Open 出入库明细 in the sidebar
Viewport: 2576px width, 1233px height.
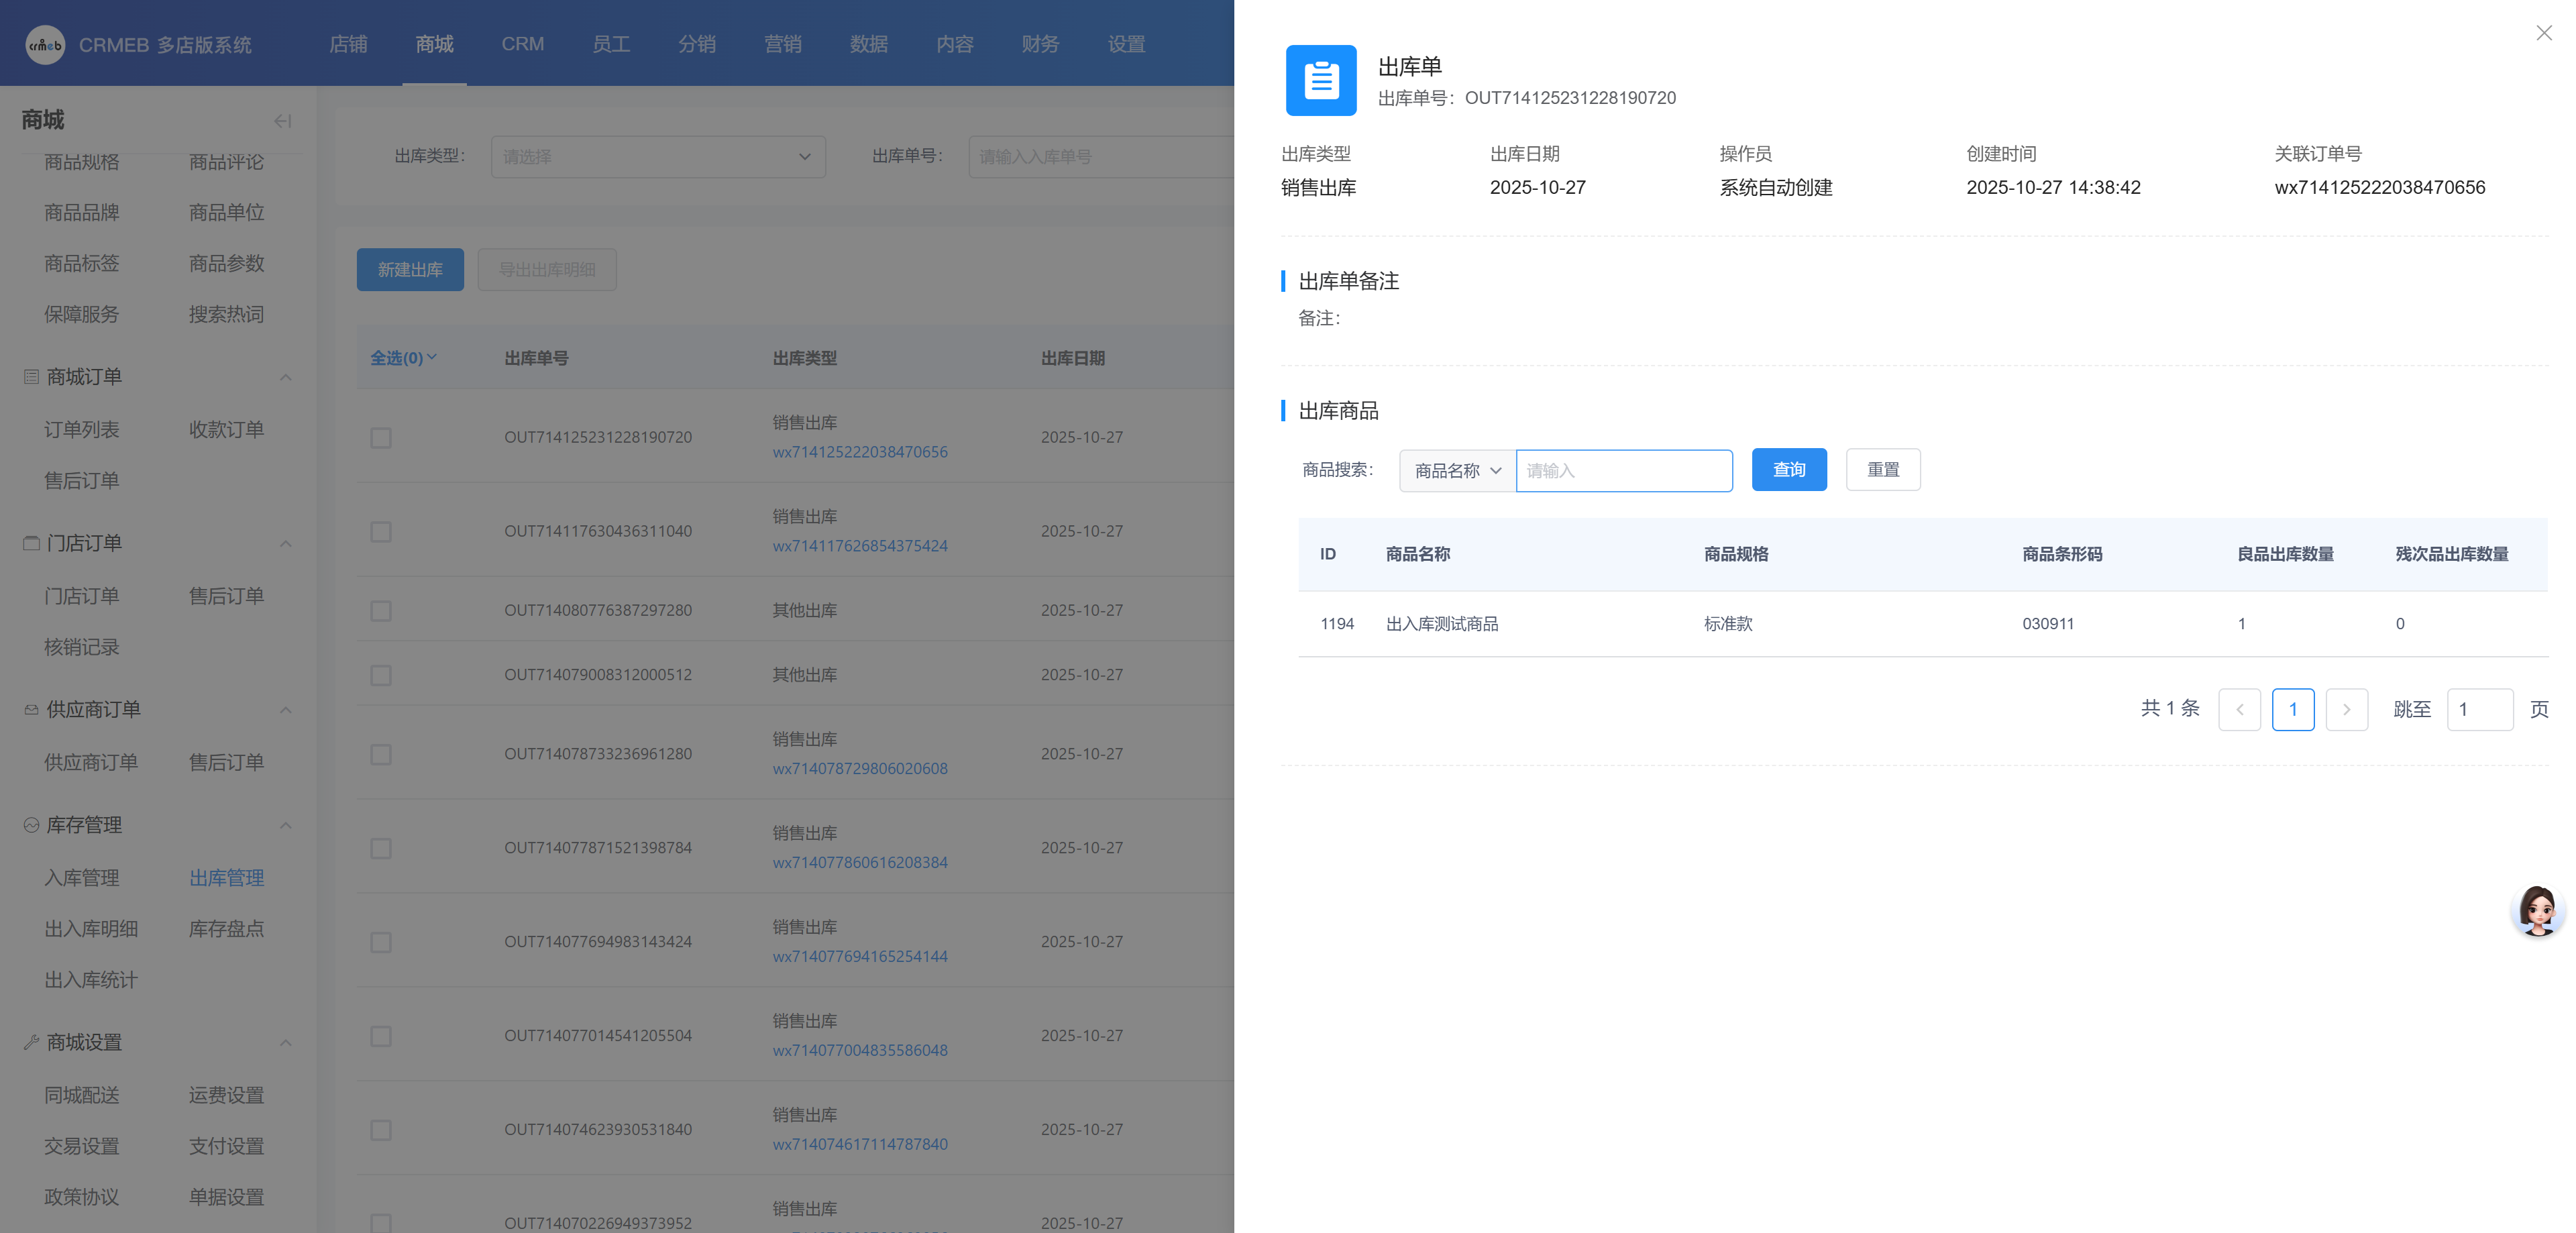pyautogui.click(x=91, y=929)
